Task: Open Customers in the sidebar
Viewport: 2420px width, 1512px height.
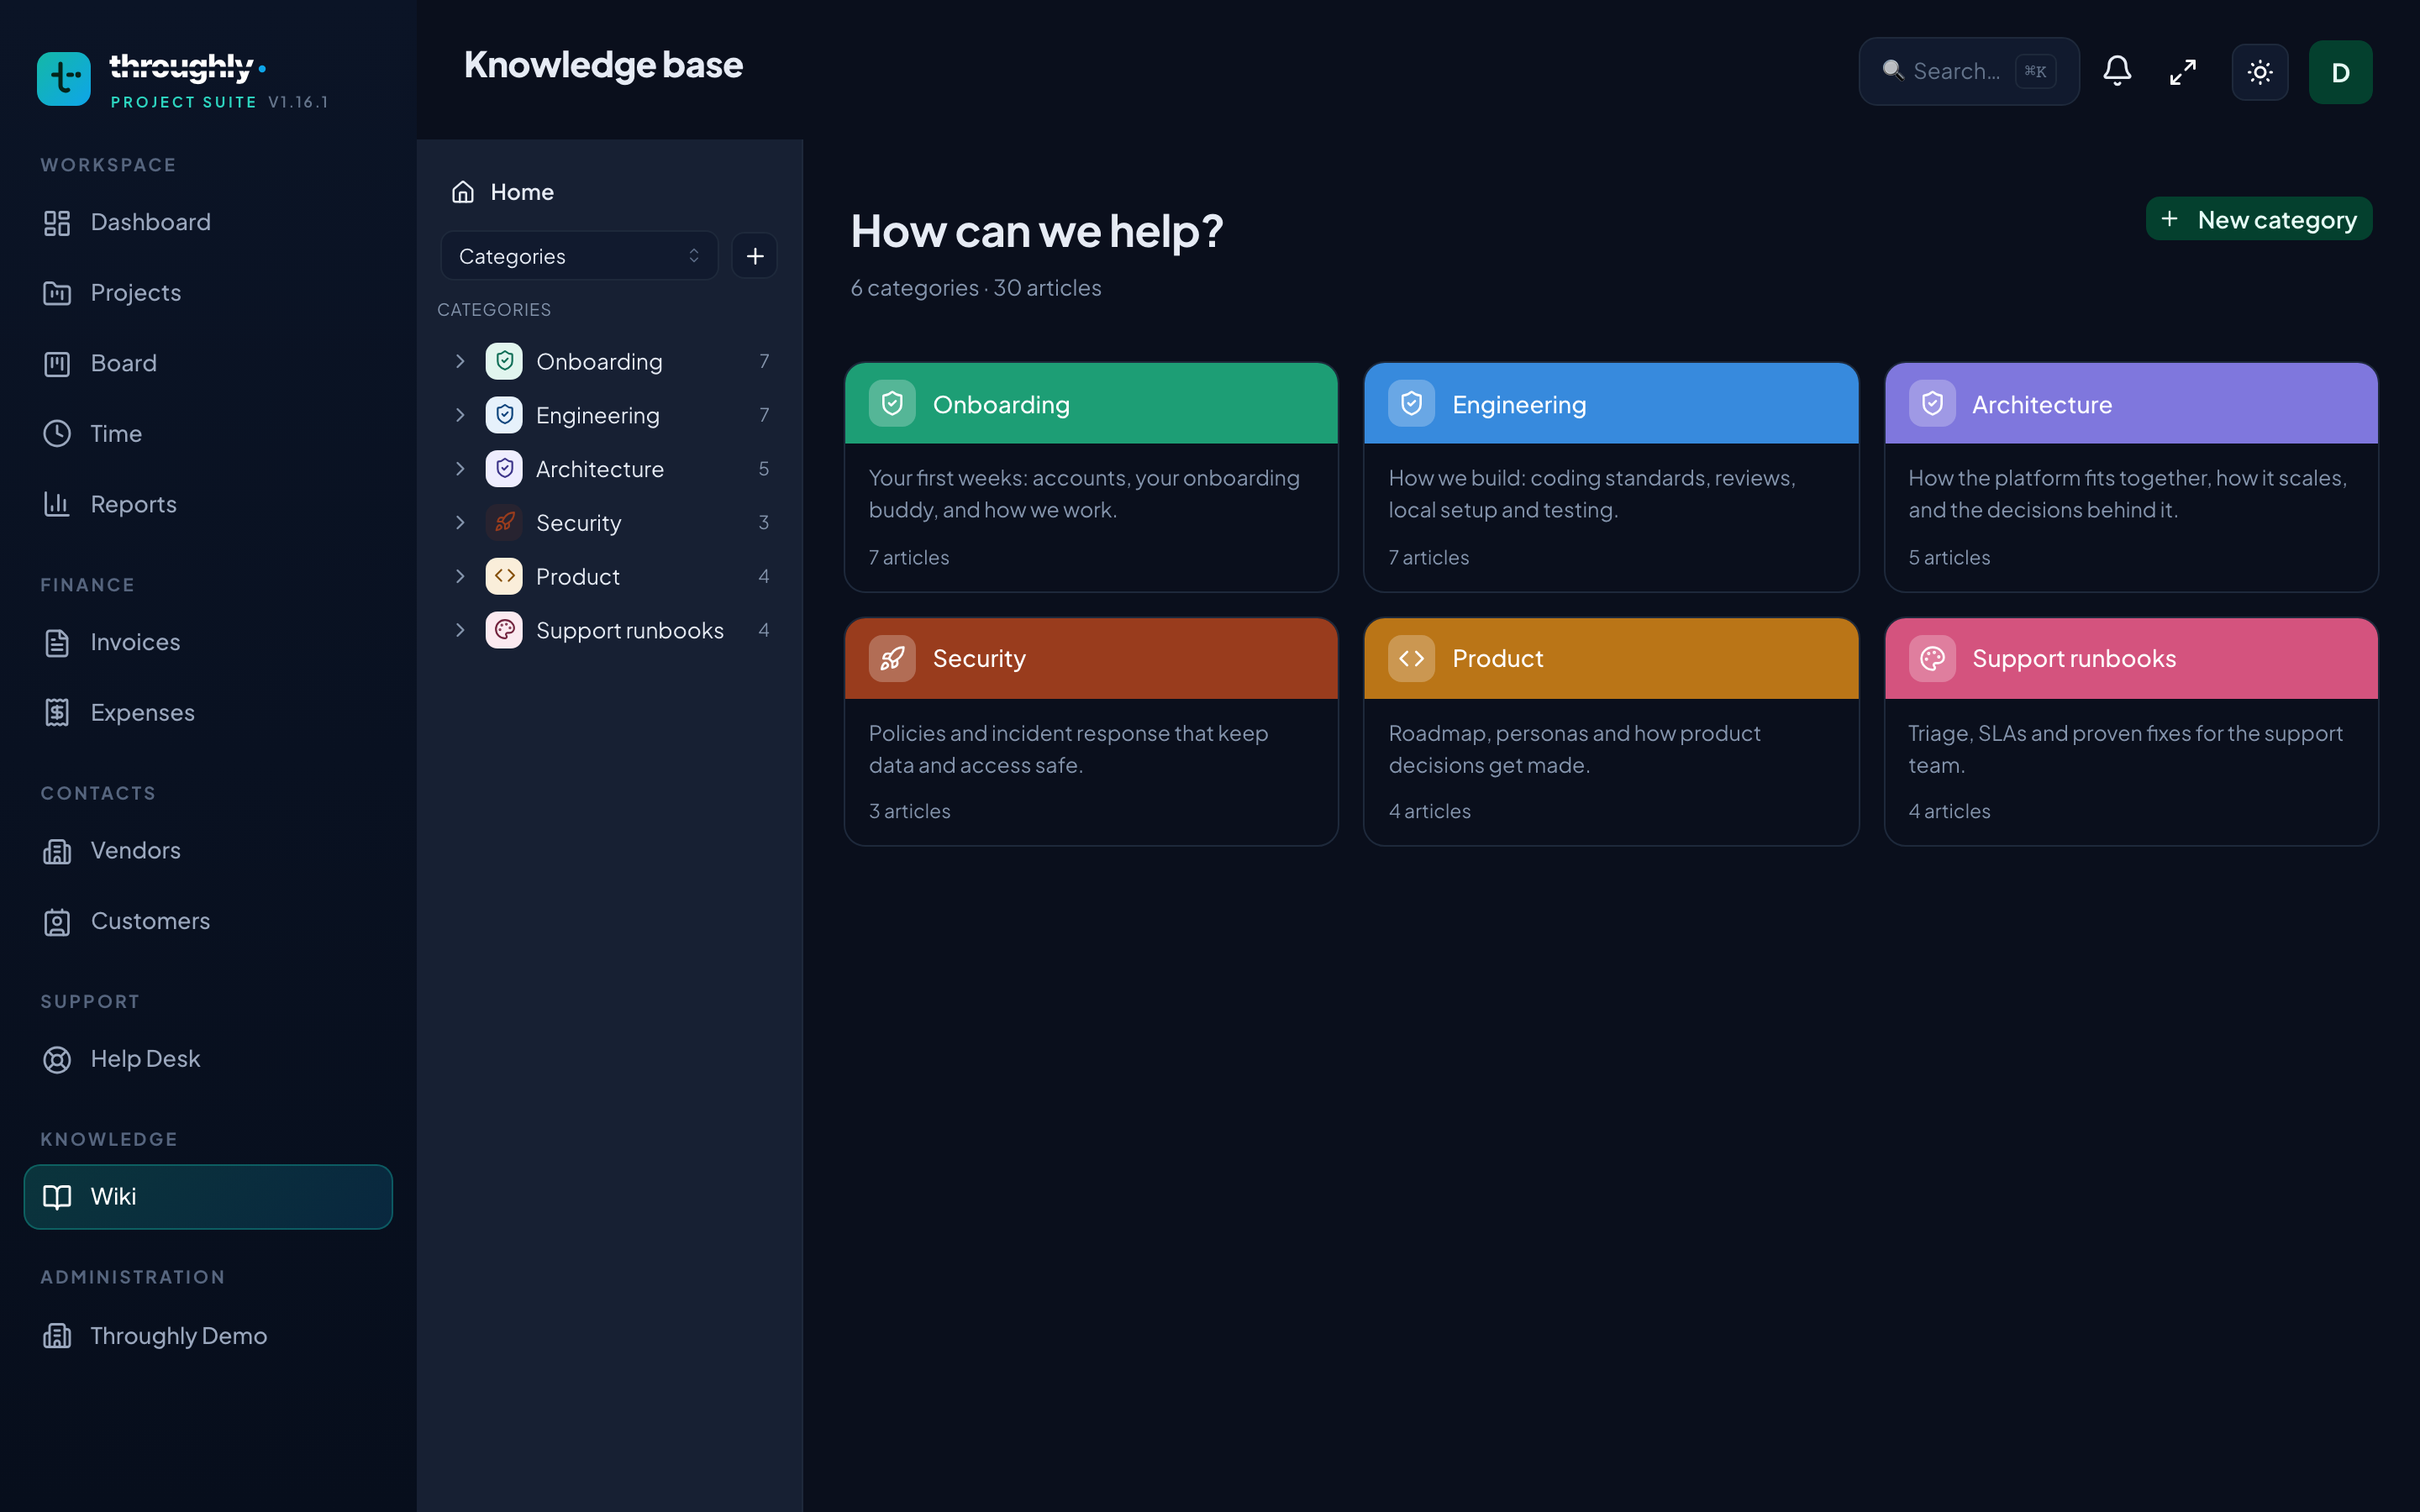Action: (x=208, y=921)
